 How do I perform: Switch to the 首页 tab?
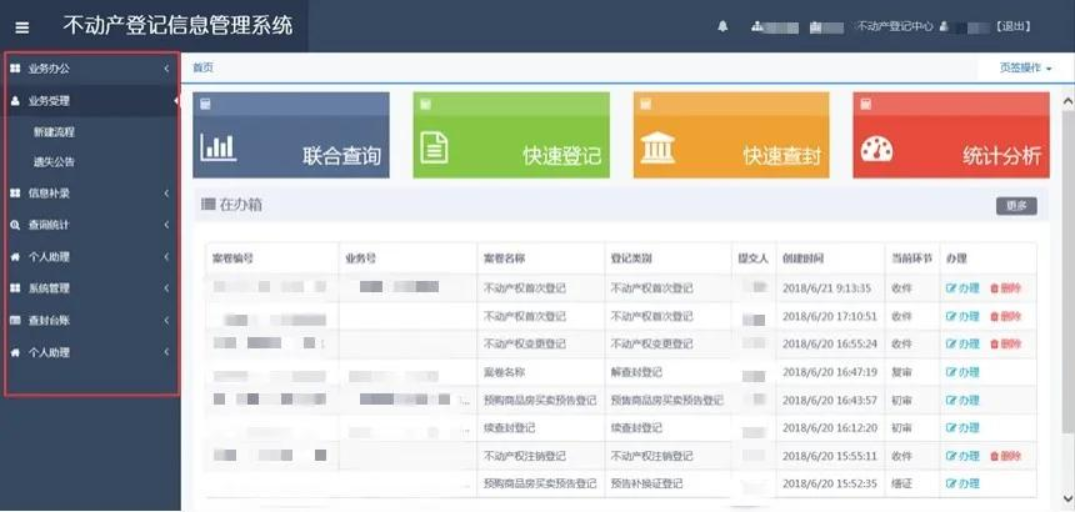tap(203, 67)
